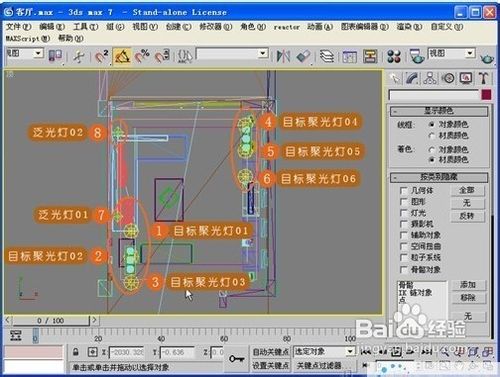Select shaded 对象颜色 radio option
Image resolution: width=500 pixels, height=377 pixels.
[x=432, y=149]
